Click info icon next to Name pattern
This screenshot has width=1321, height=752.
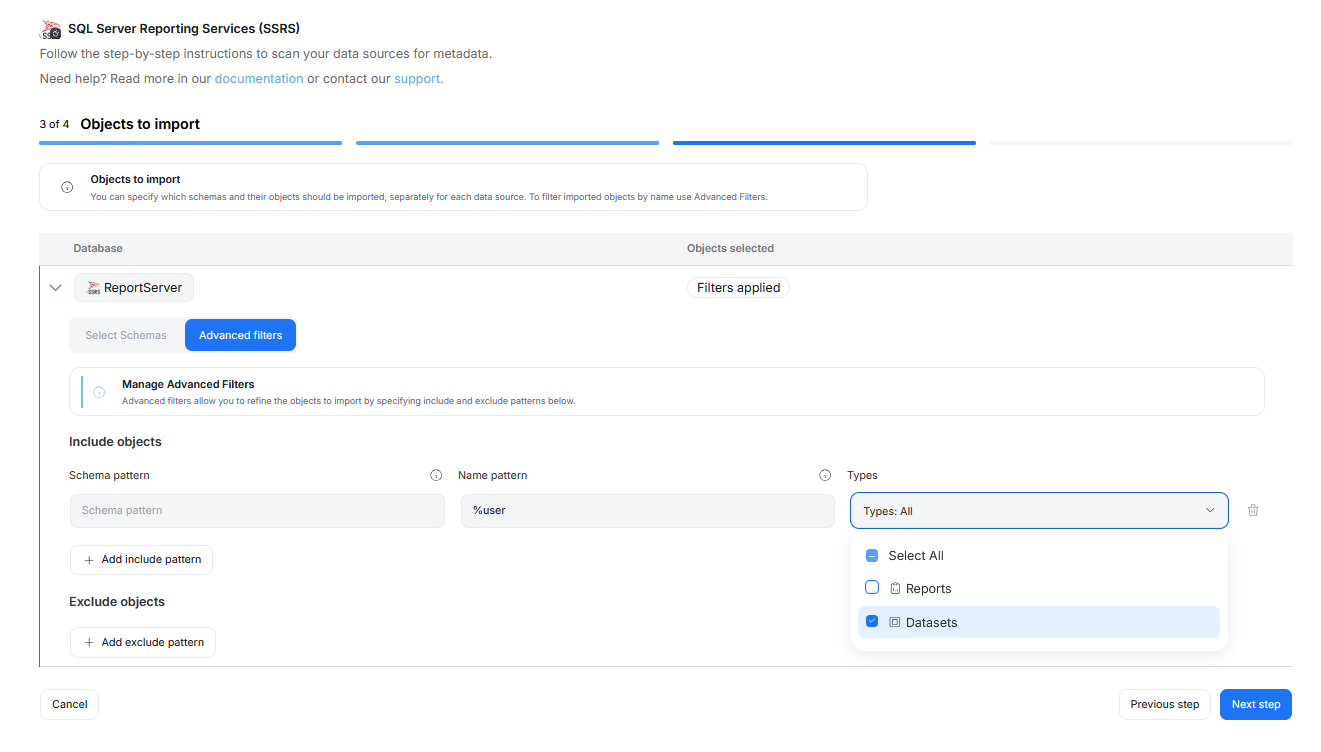(825, 476)
